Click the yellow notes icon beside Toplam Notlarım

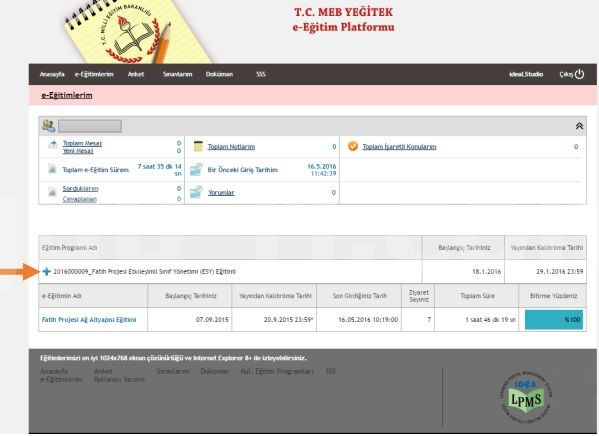pos(198,146)
